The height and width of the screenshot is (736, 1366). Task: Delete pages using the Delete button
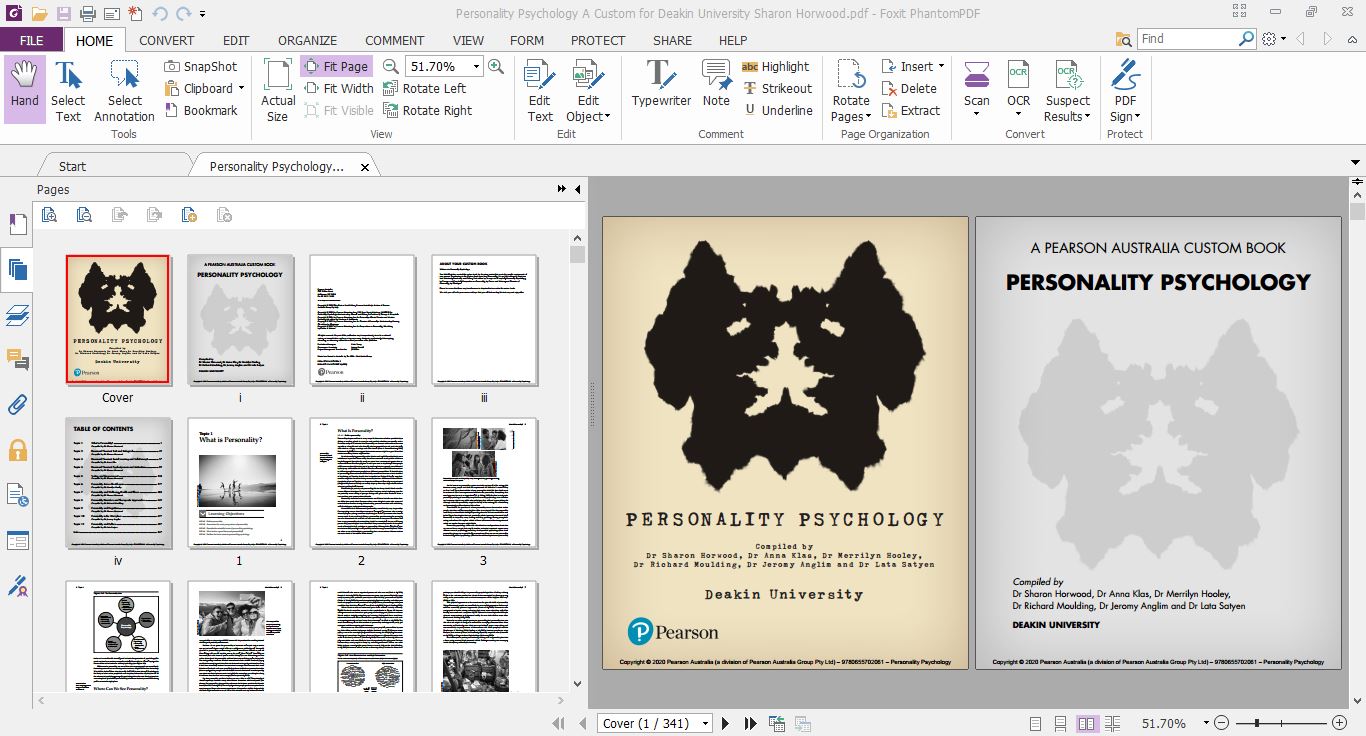(909, 88)
